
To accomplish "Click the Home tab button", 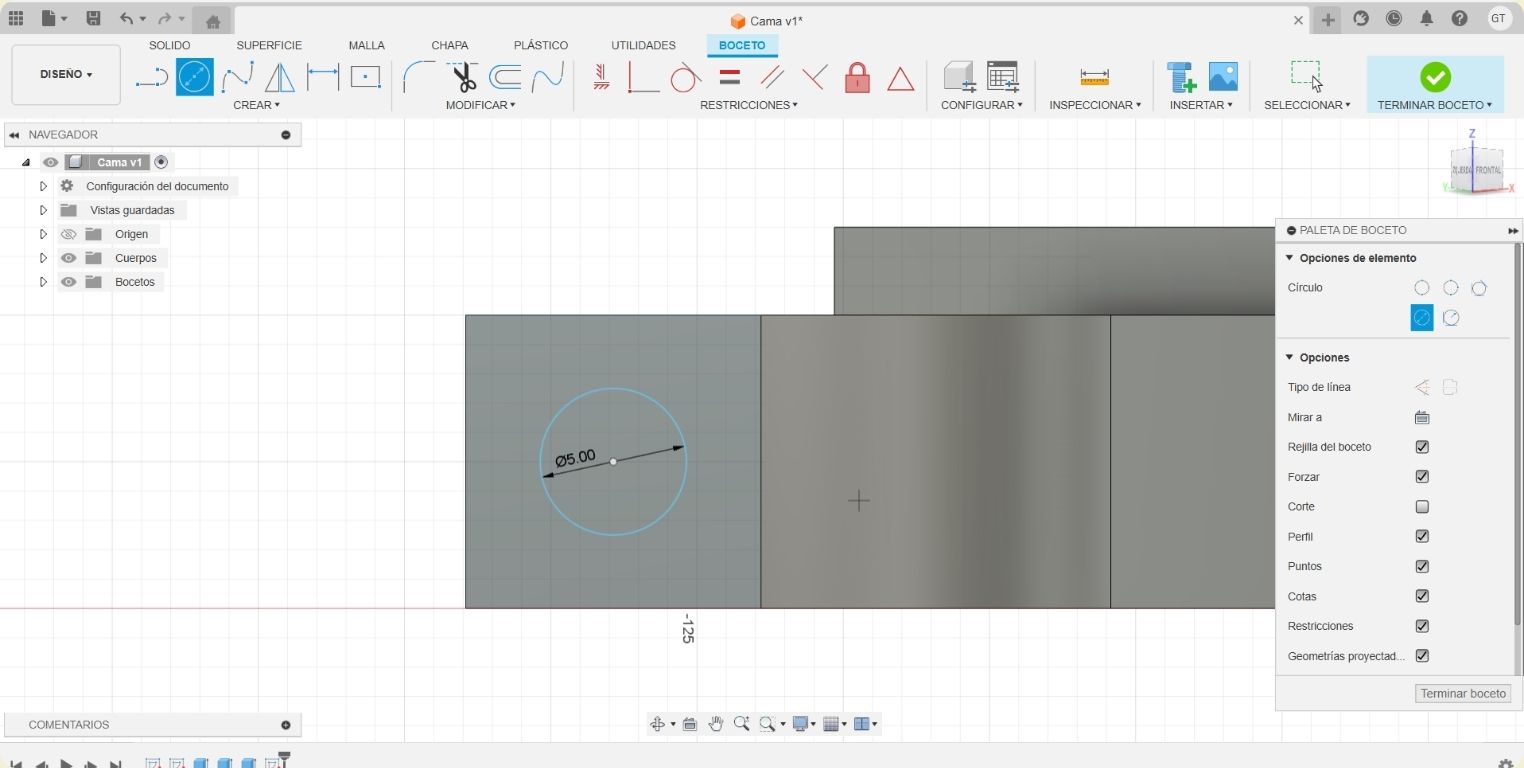I will (212, 21).
